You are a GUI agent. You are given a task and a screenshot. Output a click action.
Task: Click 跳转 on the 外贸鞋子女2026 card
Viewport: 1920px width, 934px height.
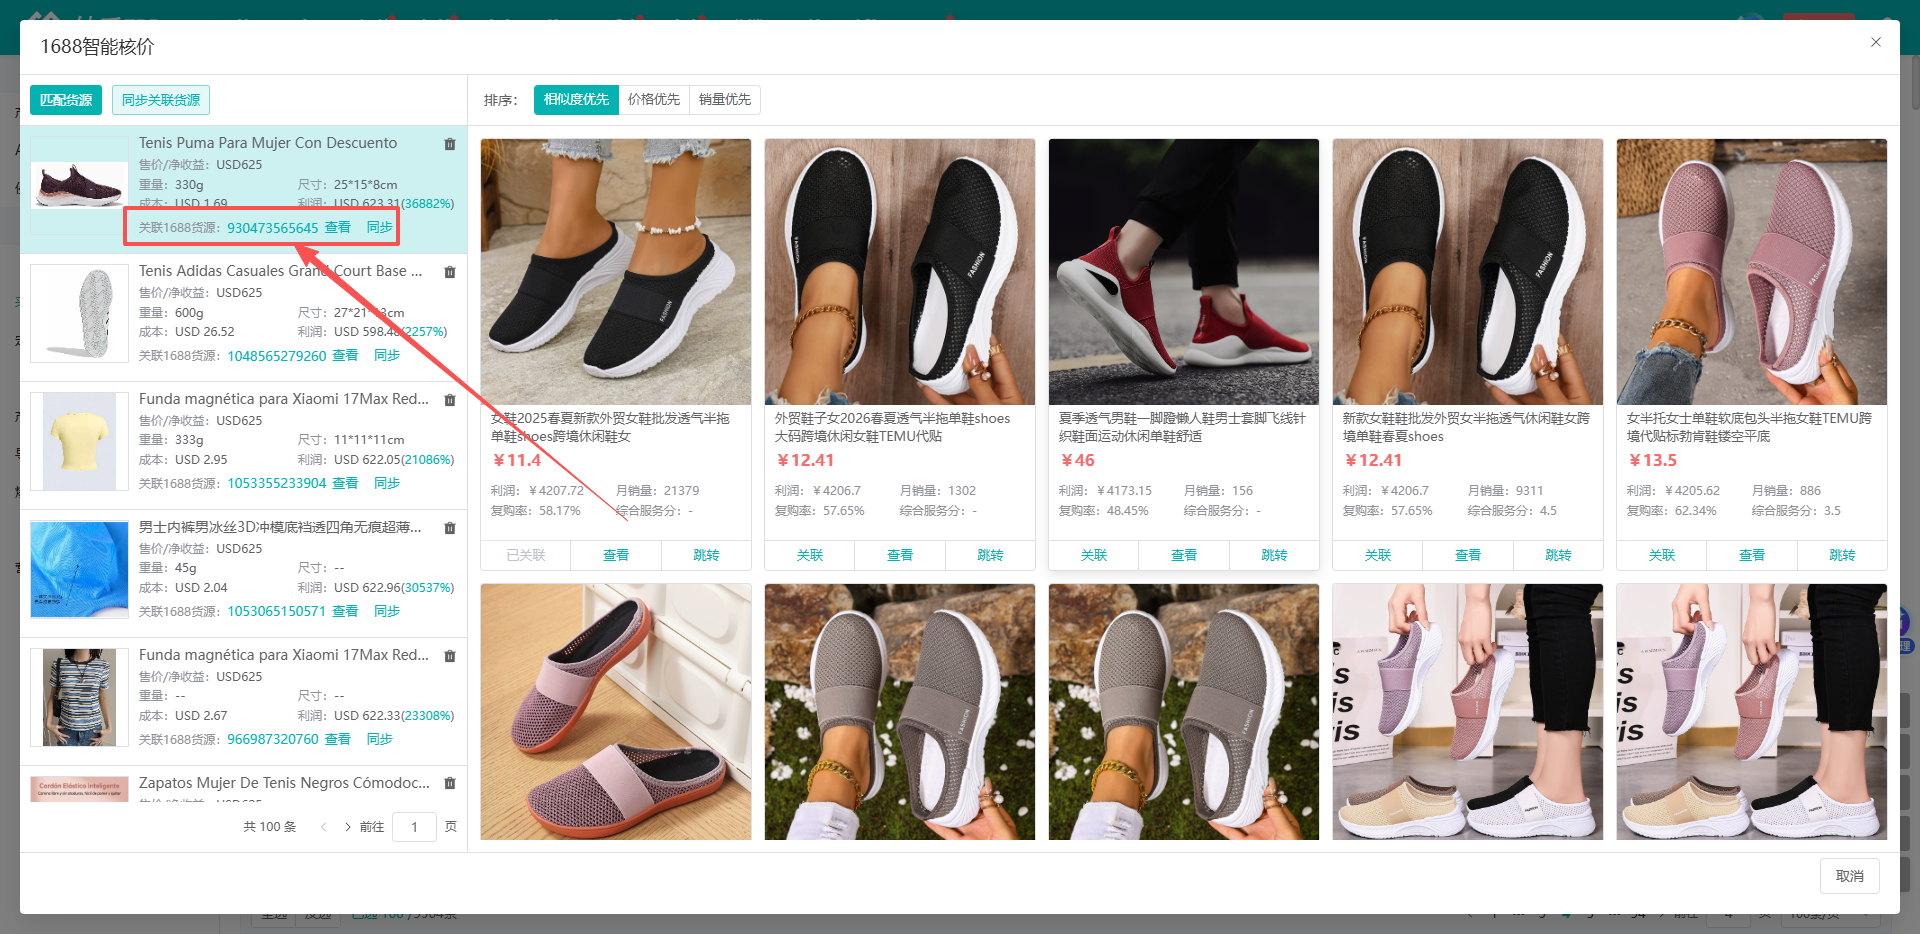(990, 556)
